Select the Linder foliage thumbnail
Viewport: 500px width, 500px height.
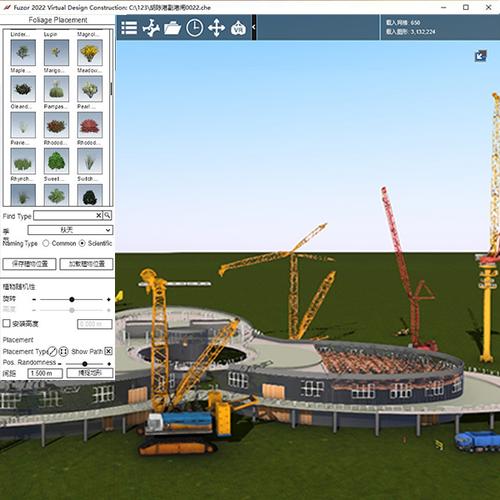pos(23,52)
